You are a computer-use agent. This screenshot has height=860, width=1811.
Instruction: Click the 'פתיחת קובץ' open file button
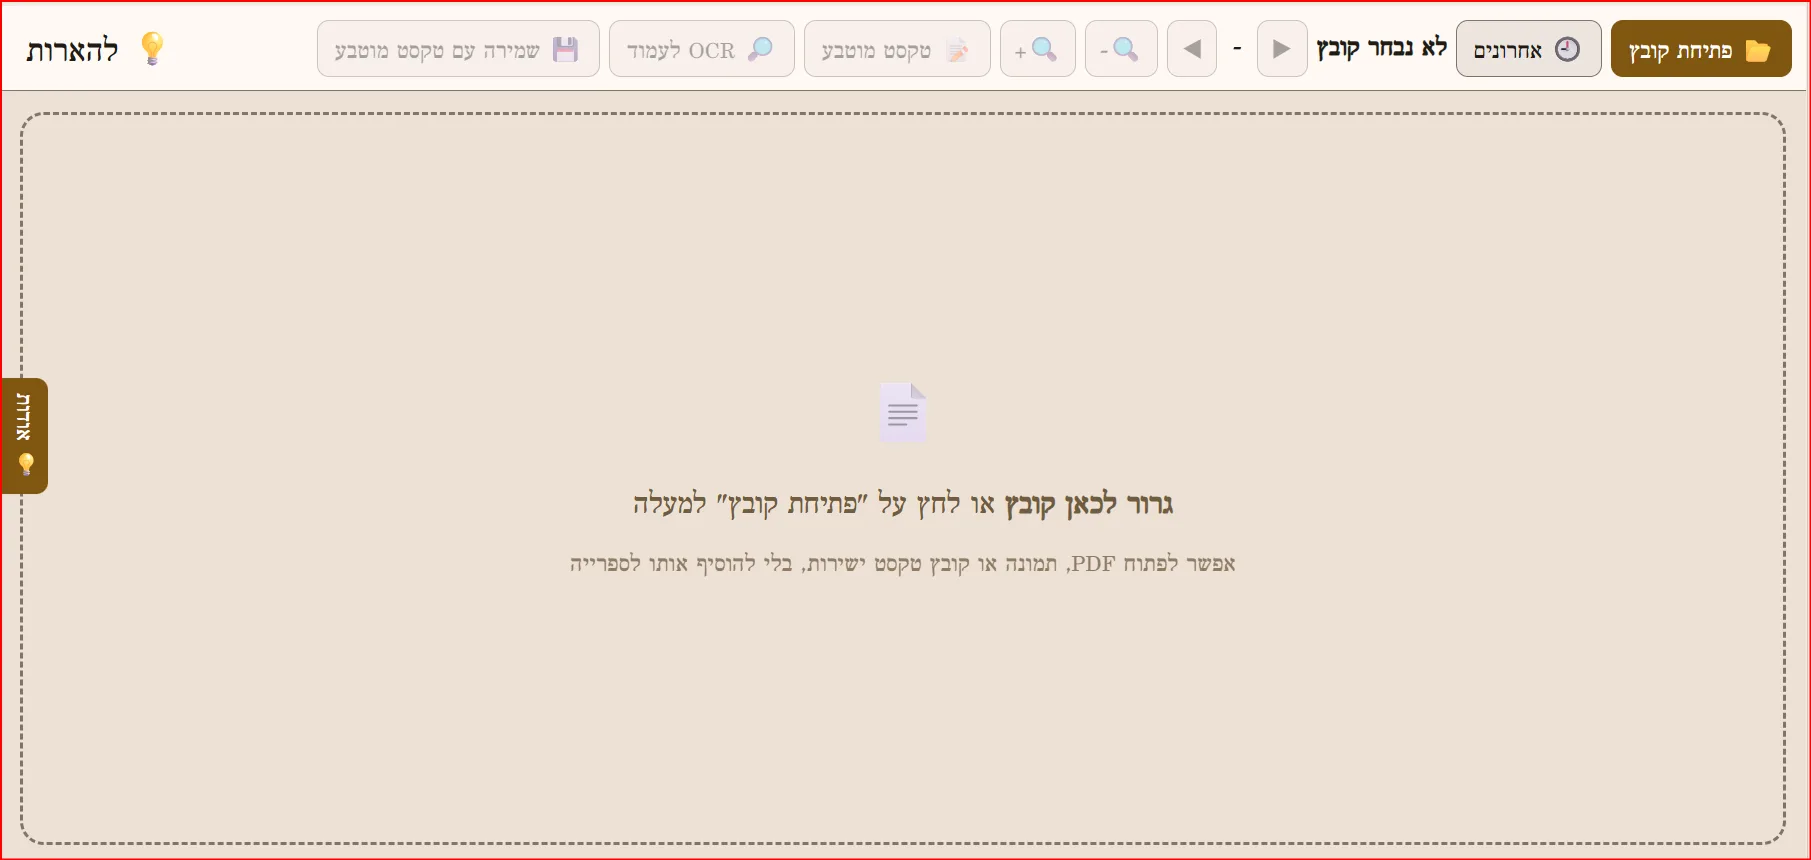(1700, 49)
